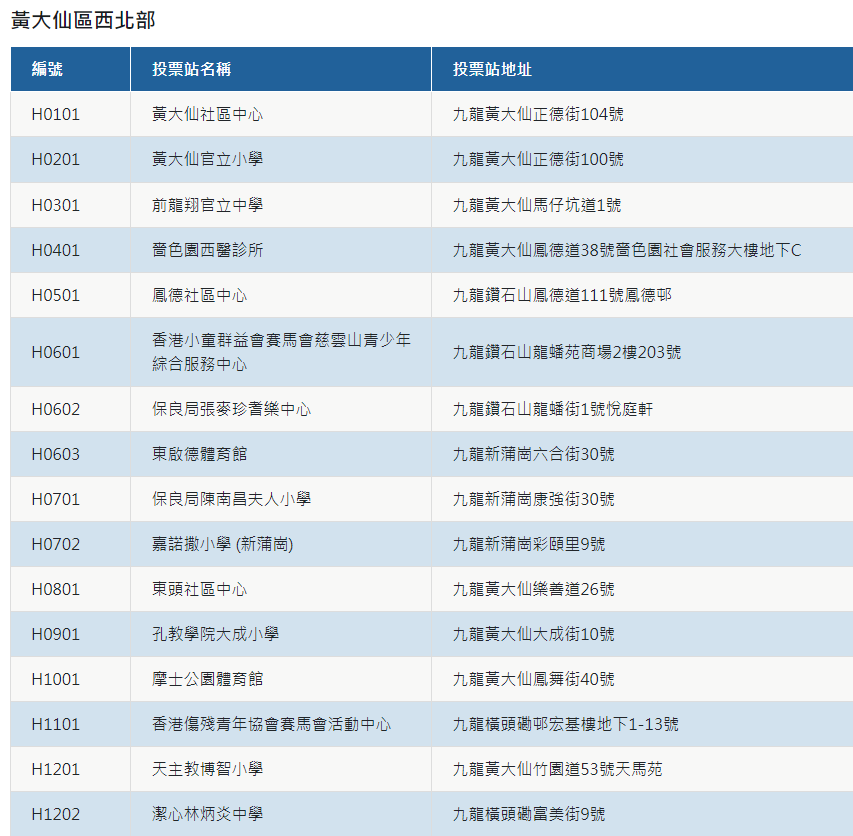Screen dimensions: 853x836
Task: Click the 黃大仙區西北部 section heading
Action: click(83, 20)
